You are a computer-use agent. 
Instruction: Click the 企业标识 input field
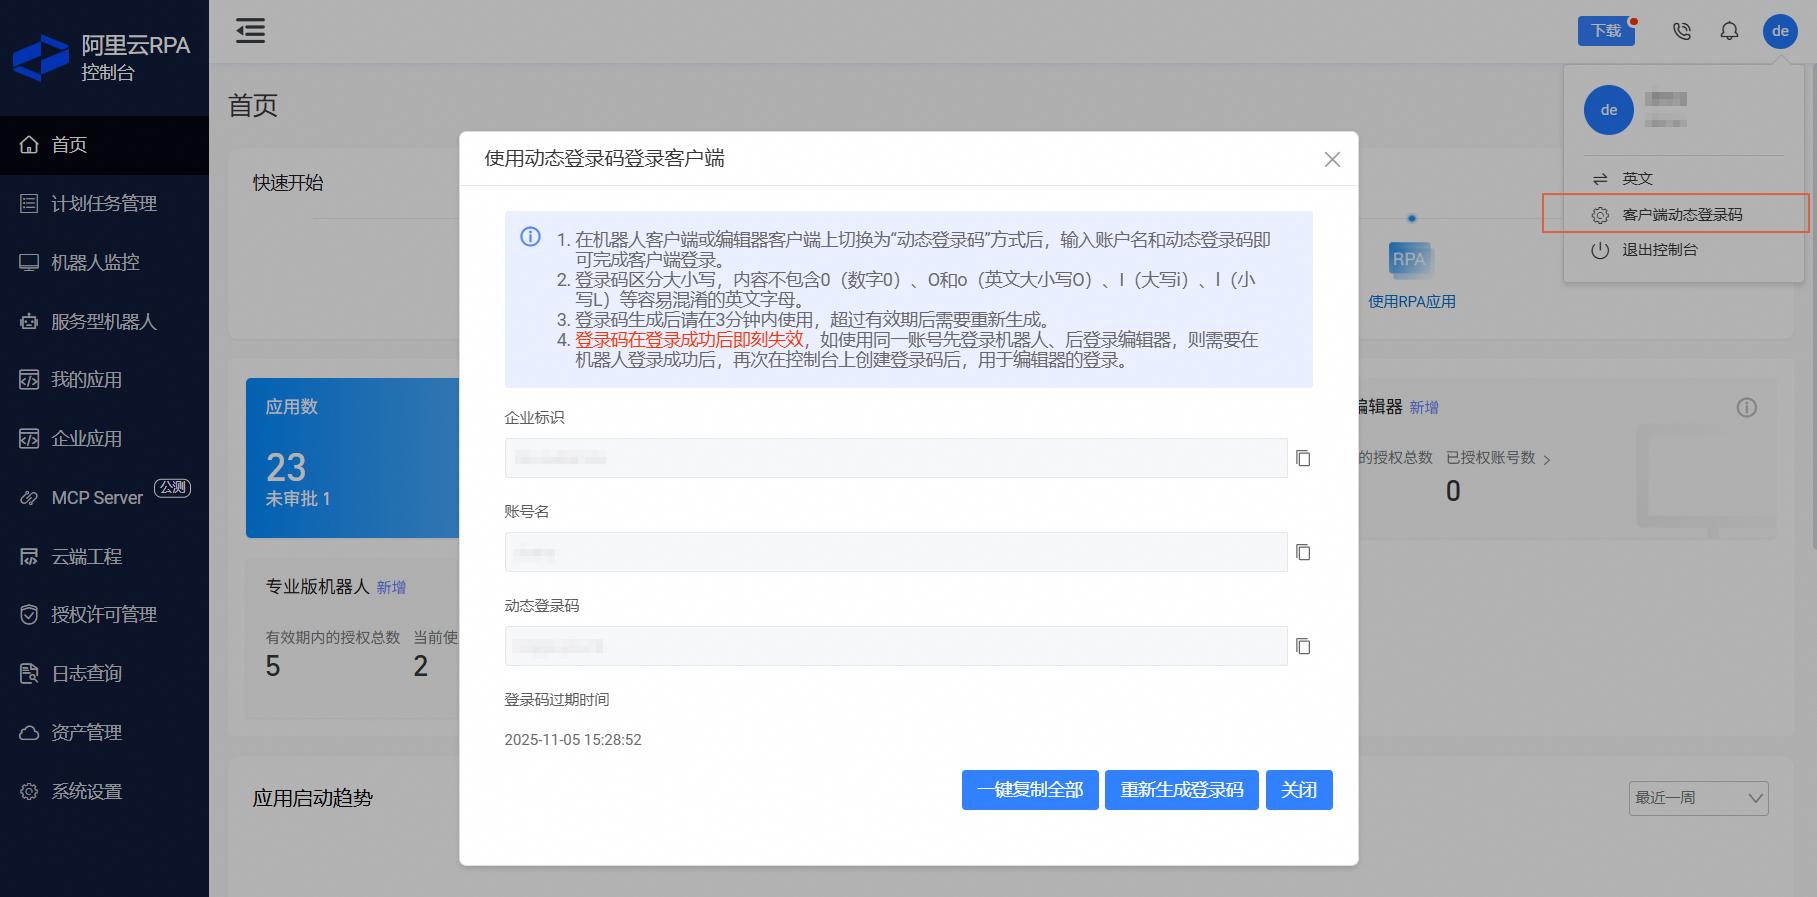(896, 458)
